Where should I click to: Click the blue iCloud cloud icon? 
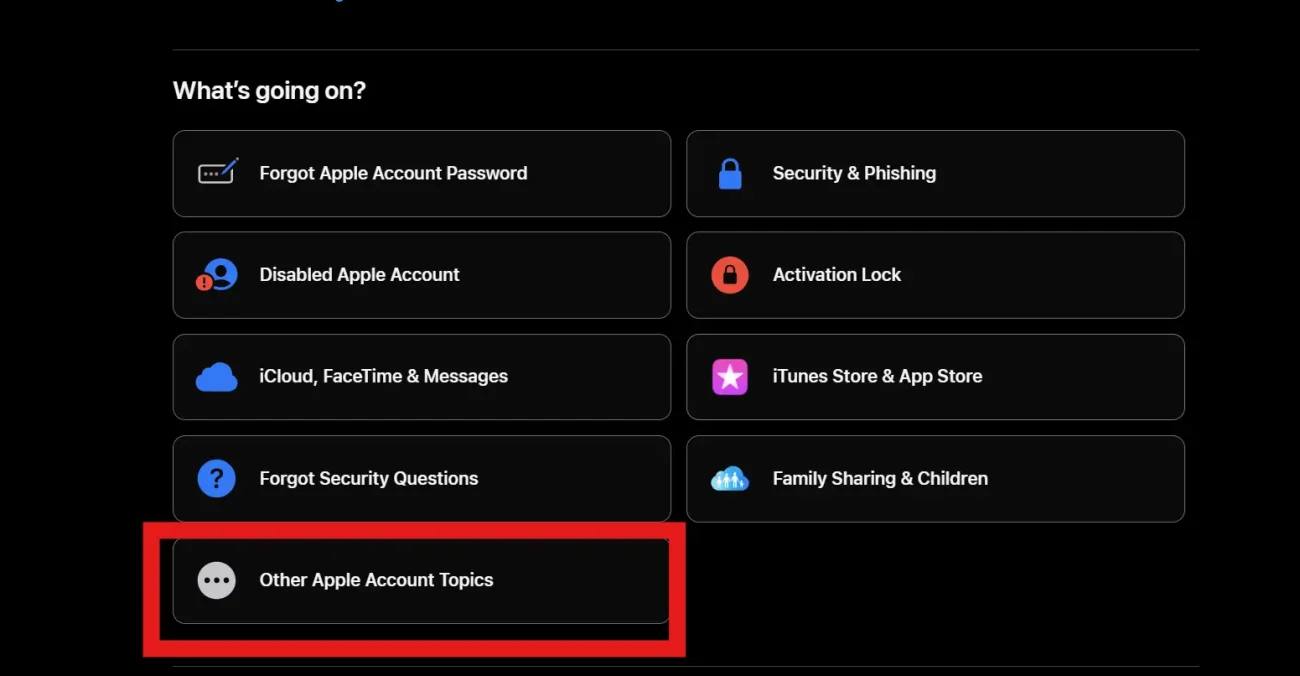217,377
